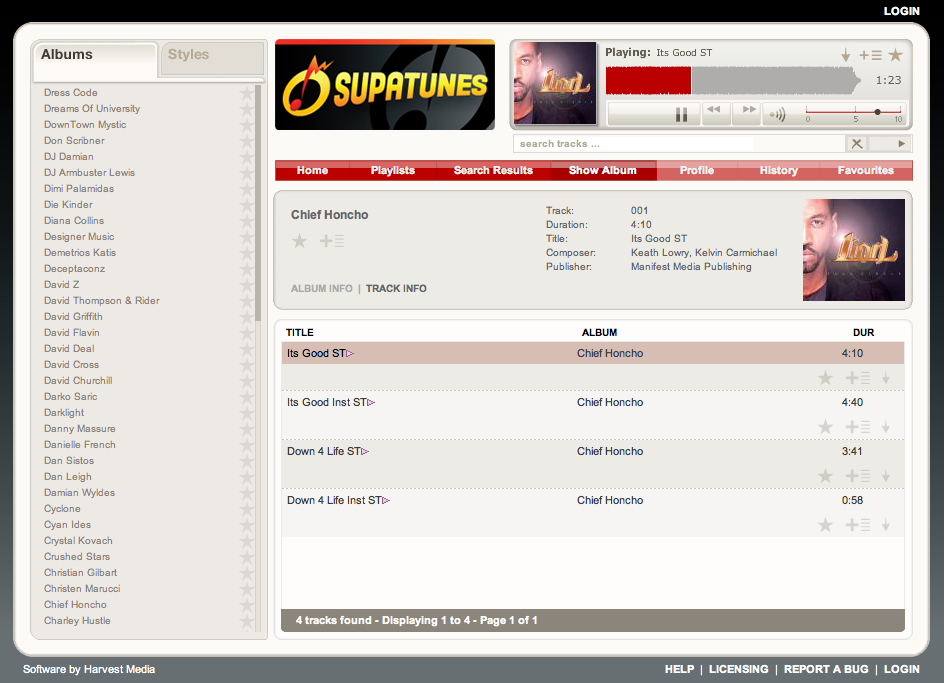This screenshot has width=944, height=683.
Task: Favourite the playing track in player header
Action: pyautogui.click(x=895, y=55)
